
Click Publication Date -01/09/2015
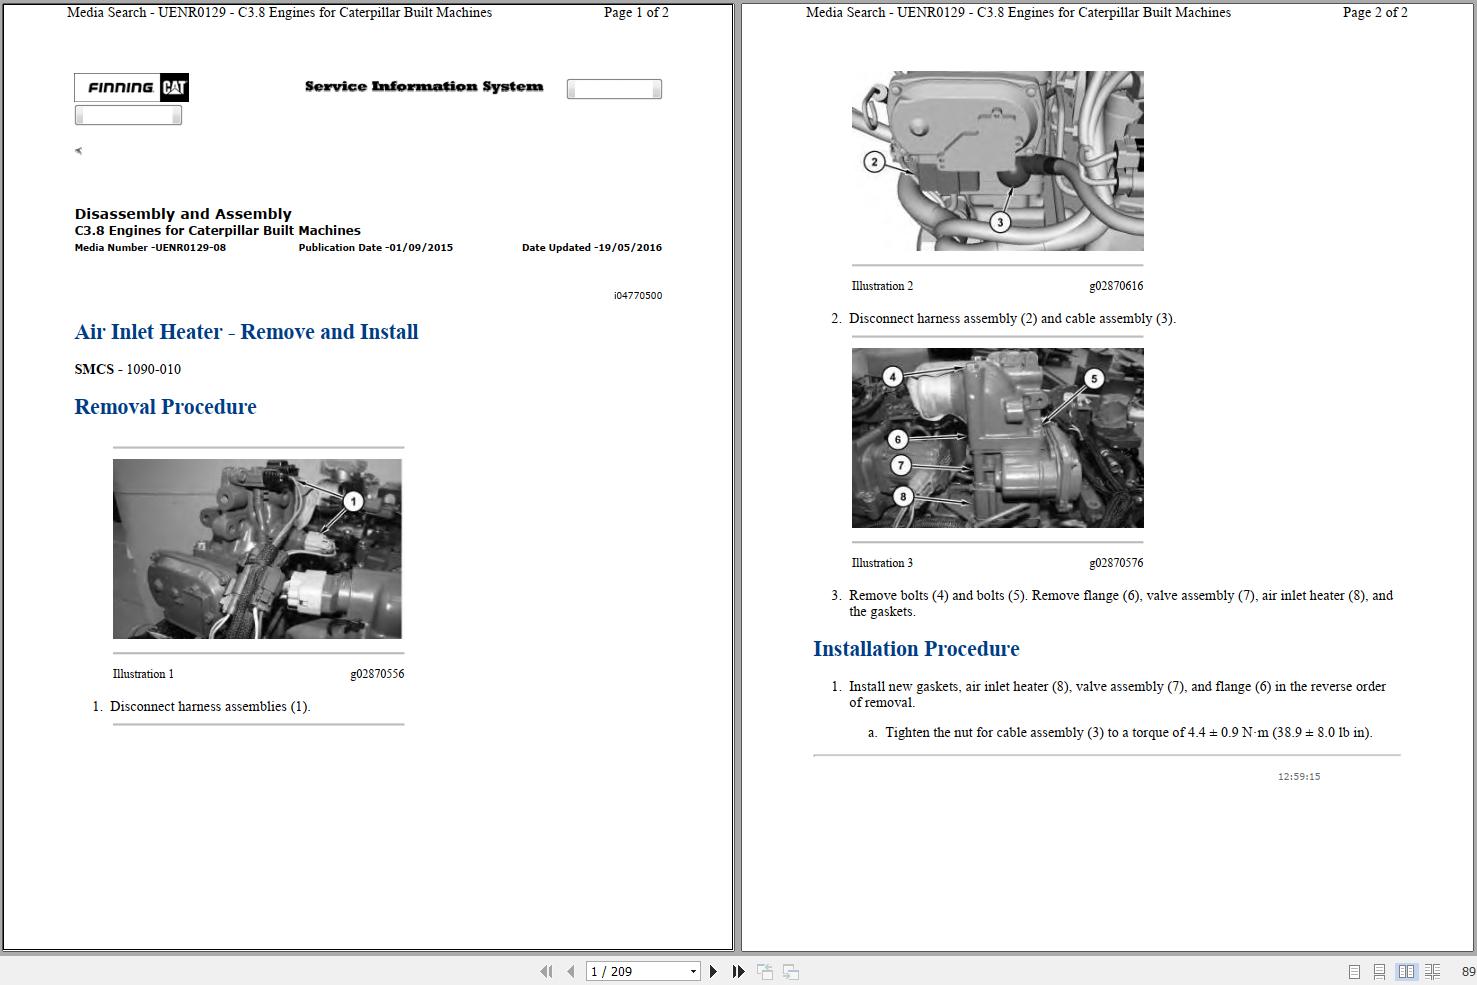tap(375, 248)
